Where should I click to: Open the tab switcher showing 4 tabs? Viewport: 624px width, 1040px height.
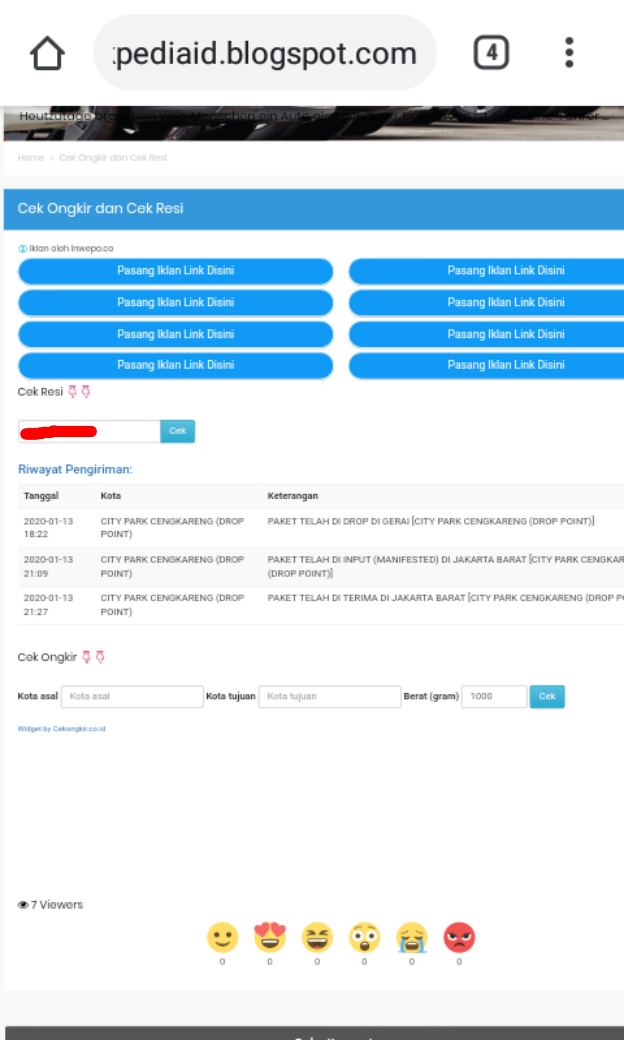pyautogui.click(x=491, y=53)
